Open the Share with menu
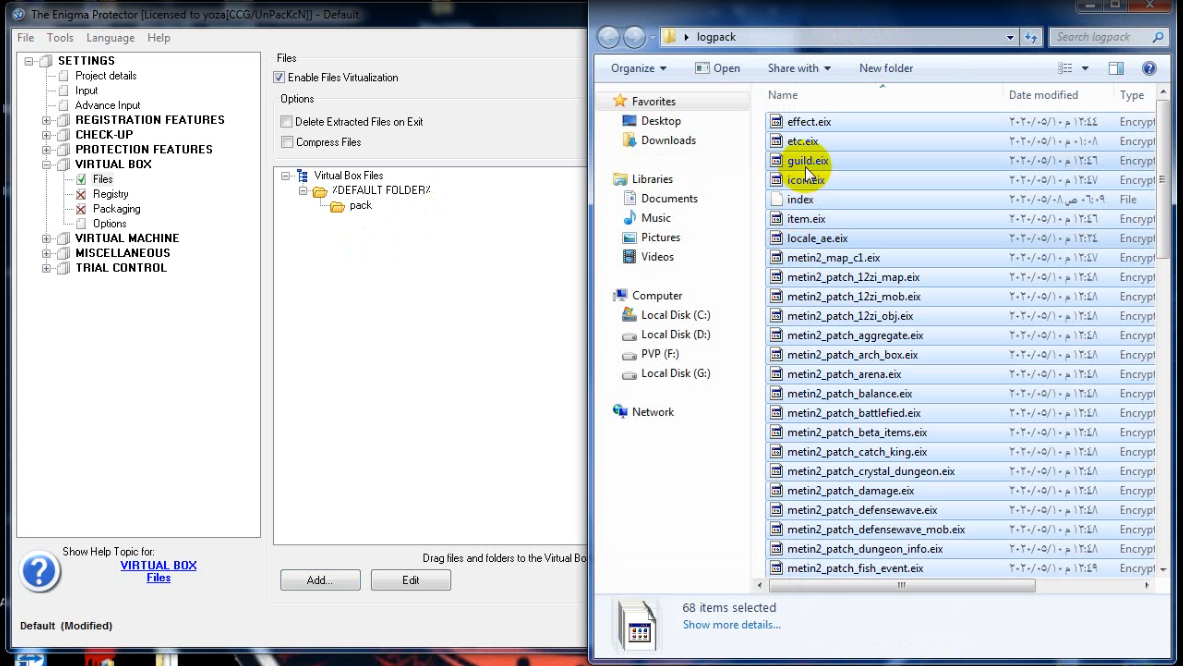Viewport: 1183px width, 666px height. pos(799,69)
